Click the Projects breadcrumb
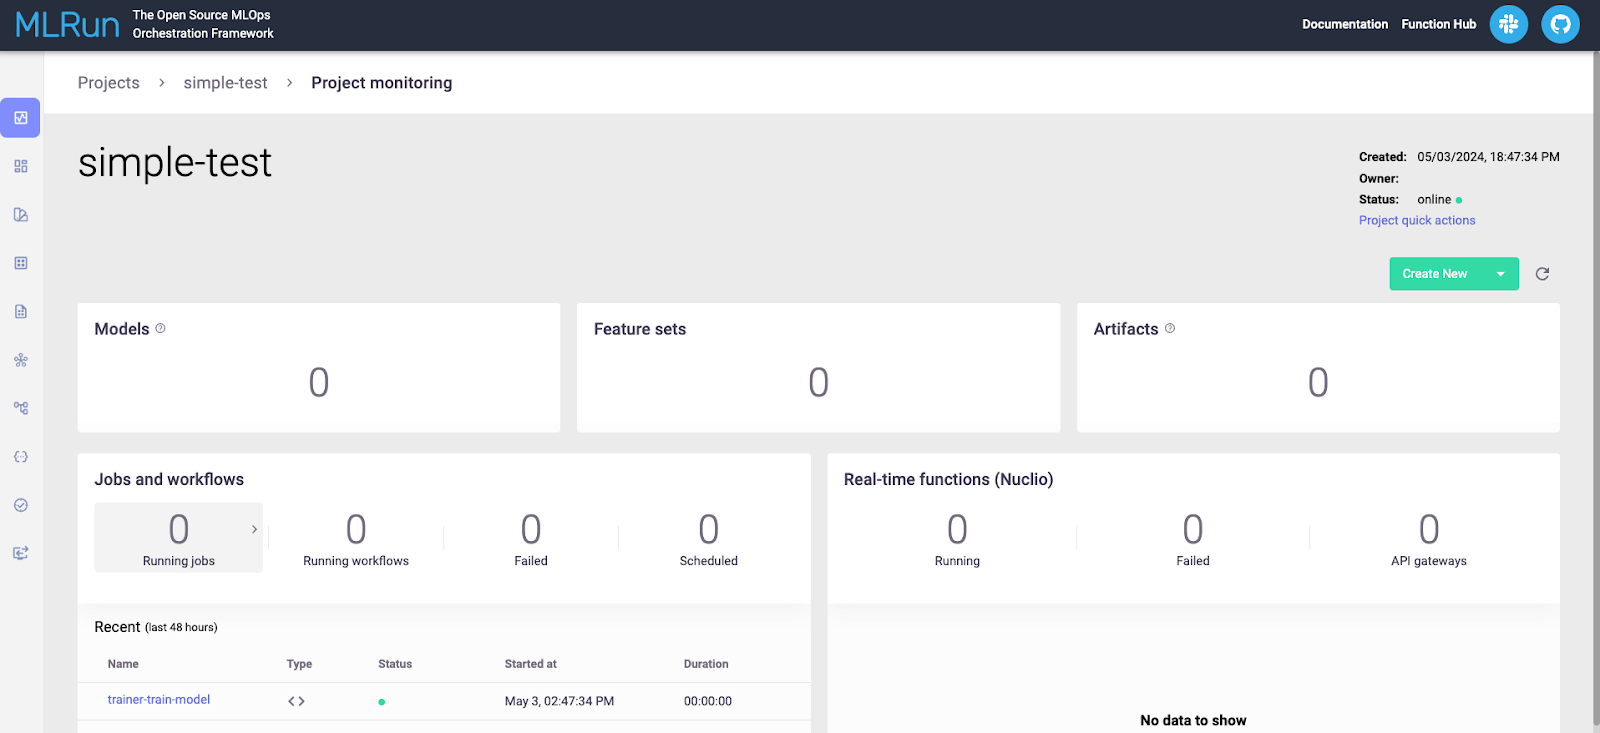This screenshot has height=733, width=1600. coord(109,83)
